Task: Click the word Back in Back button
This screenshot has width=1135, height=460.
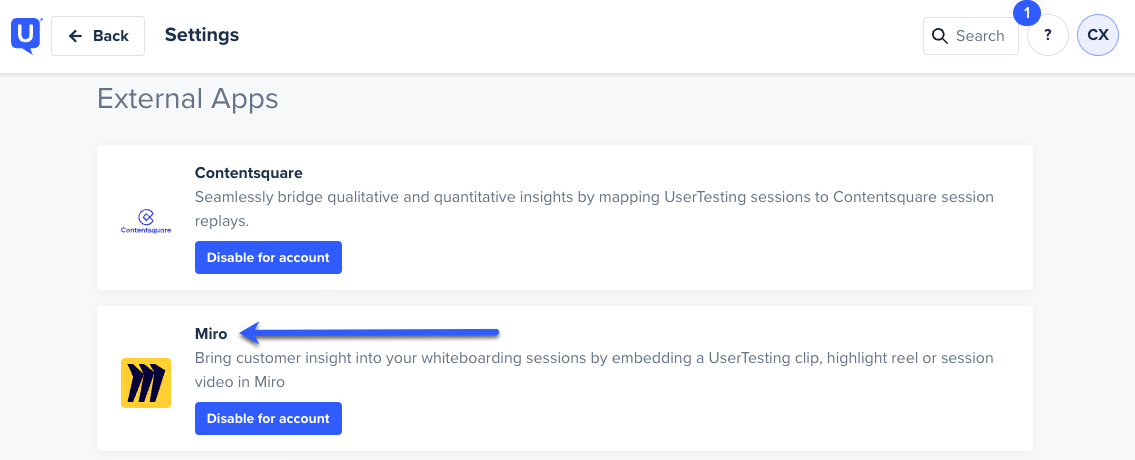Action: pyautogui.click(x=111, y=36)
